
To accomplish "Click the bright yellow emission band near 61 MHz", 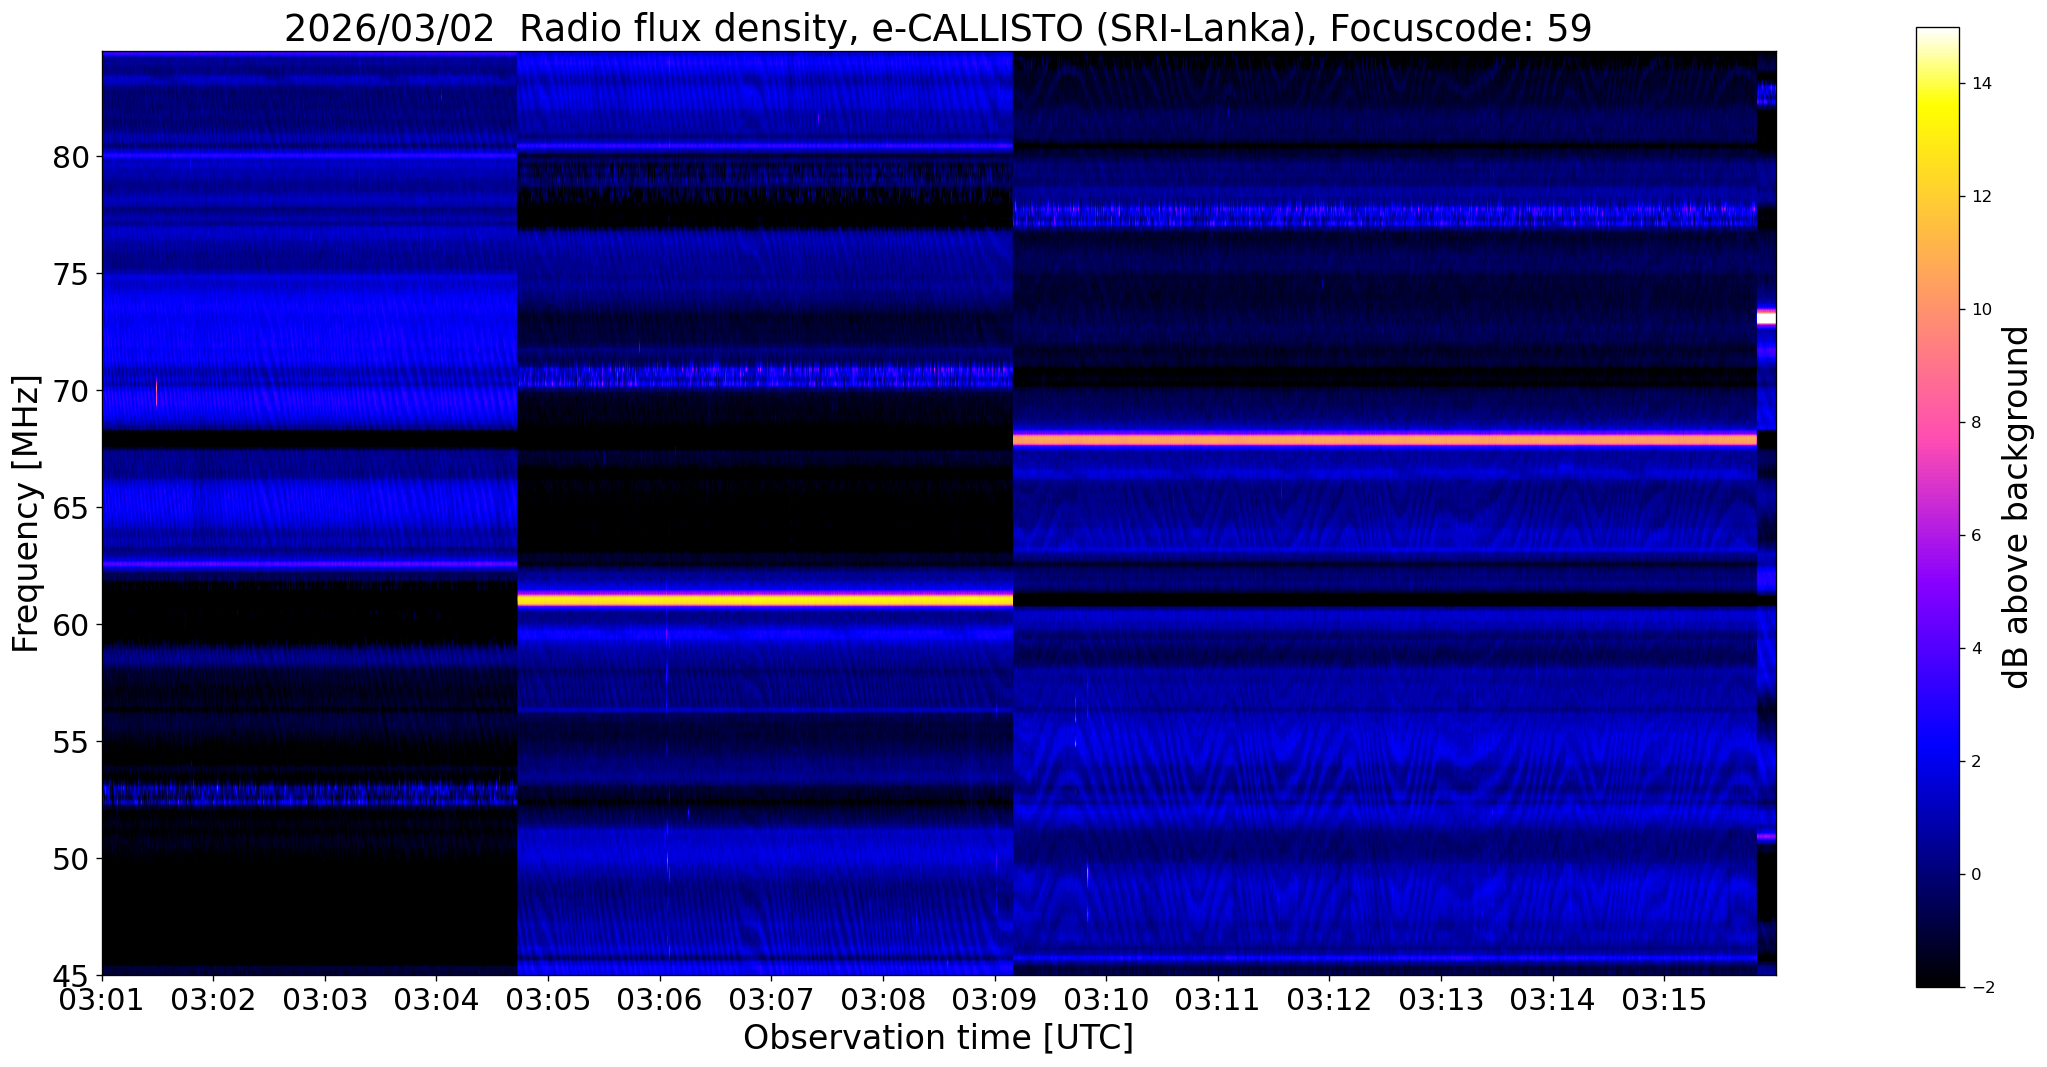I will (765, 600).
